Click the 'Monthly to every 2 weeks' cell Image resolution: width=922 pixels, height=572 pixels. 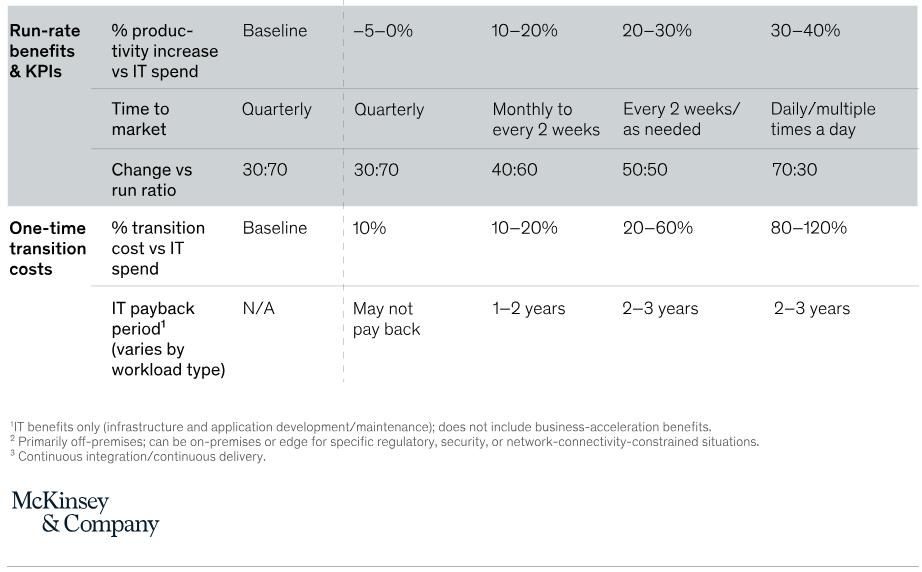(546, 119)
